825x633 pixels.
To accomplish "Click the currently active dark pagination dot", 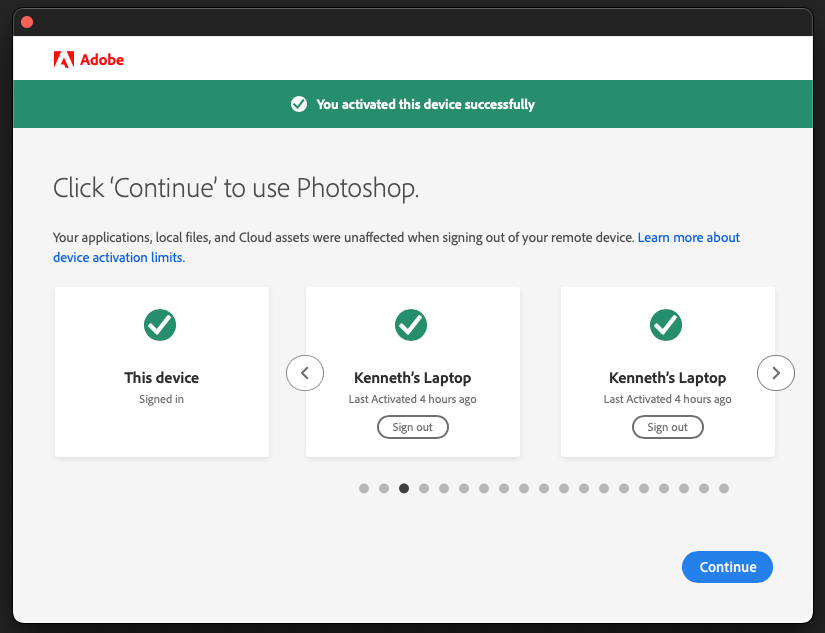I will pos(404,488).
